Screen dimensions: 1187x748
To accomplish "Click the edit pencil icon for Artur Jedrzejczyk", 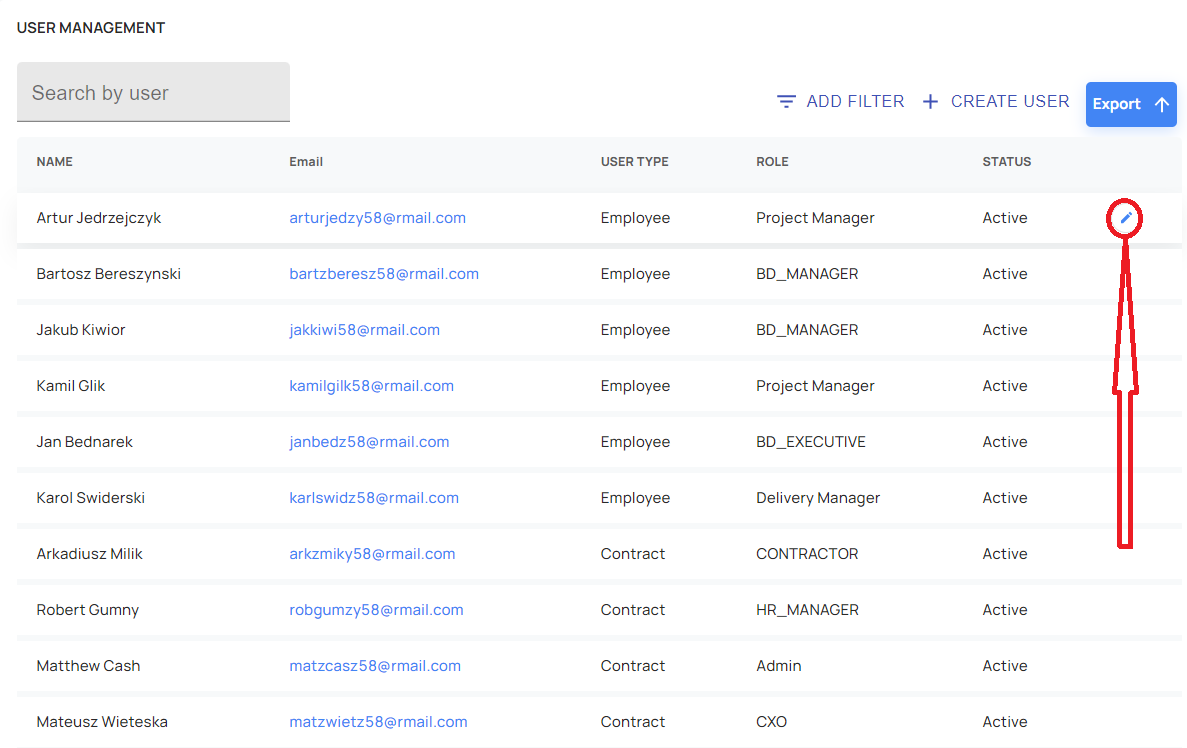I will (1126, 218).
